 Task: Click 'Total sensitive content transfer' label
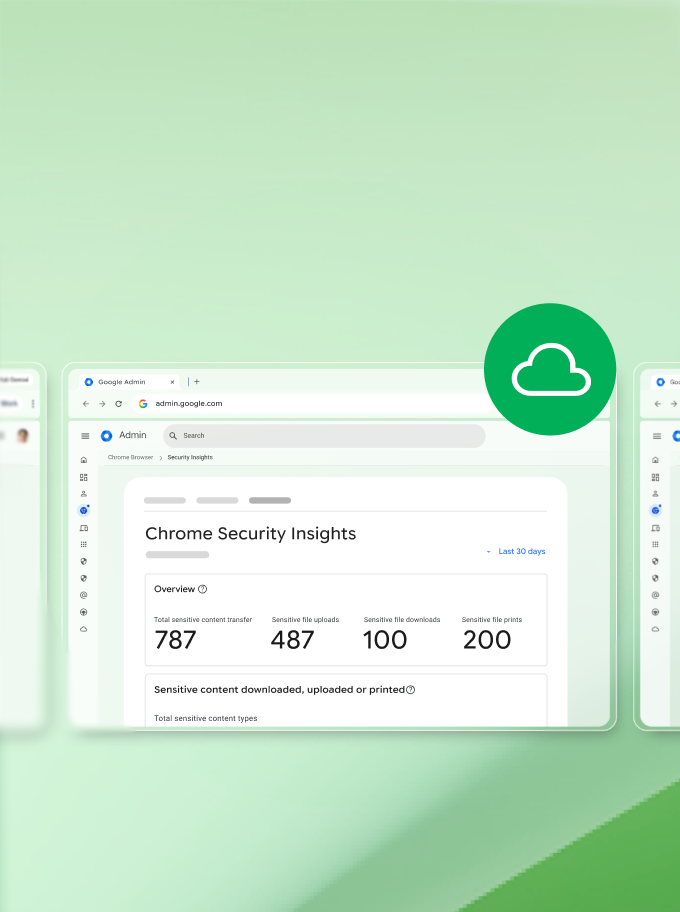pyautogui.click(x=203, y=620)
